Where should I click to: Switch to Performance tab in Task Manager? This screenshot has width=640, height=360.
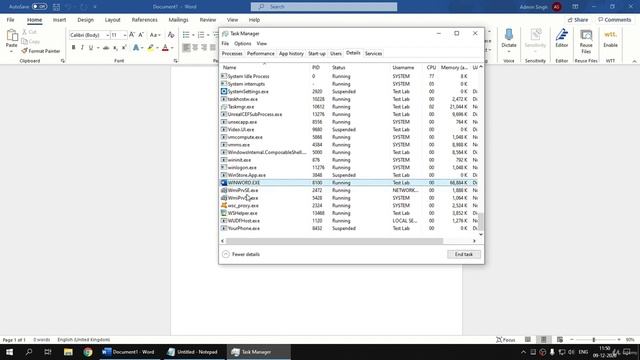coord(260,53)
